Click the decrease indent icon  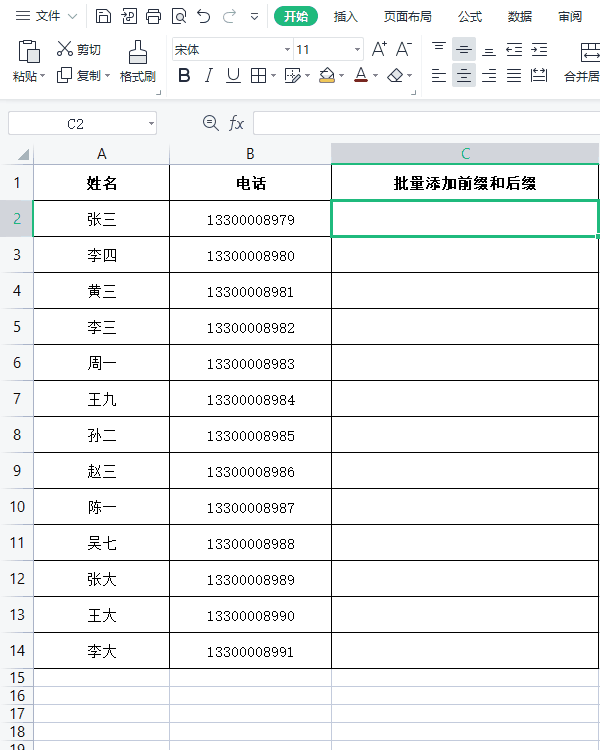[x=514, y=49]
